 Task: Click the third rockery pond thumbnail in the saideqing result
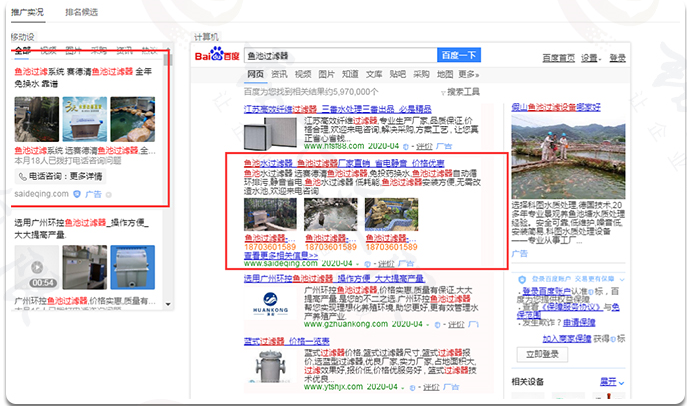[391, 214]
